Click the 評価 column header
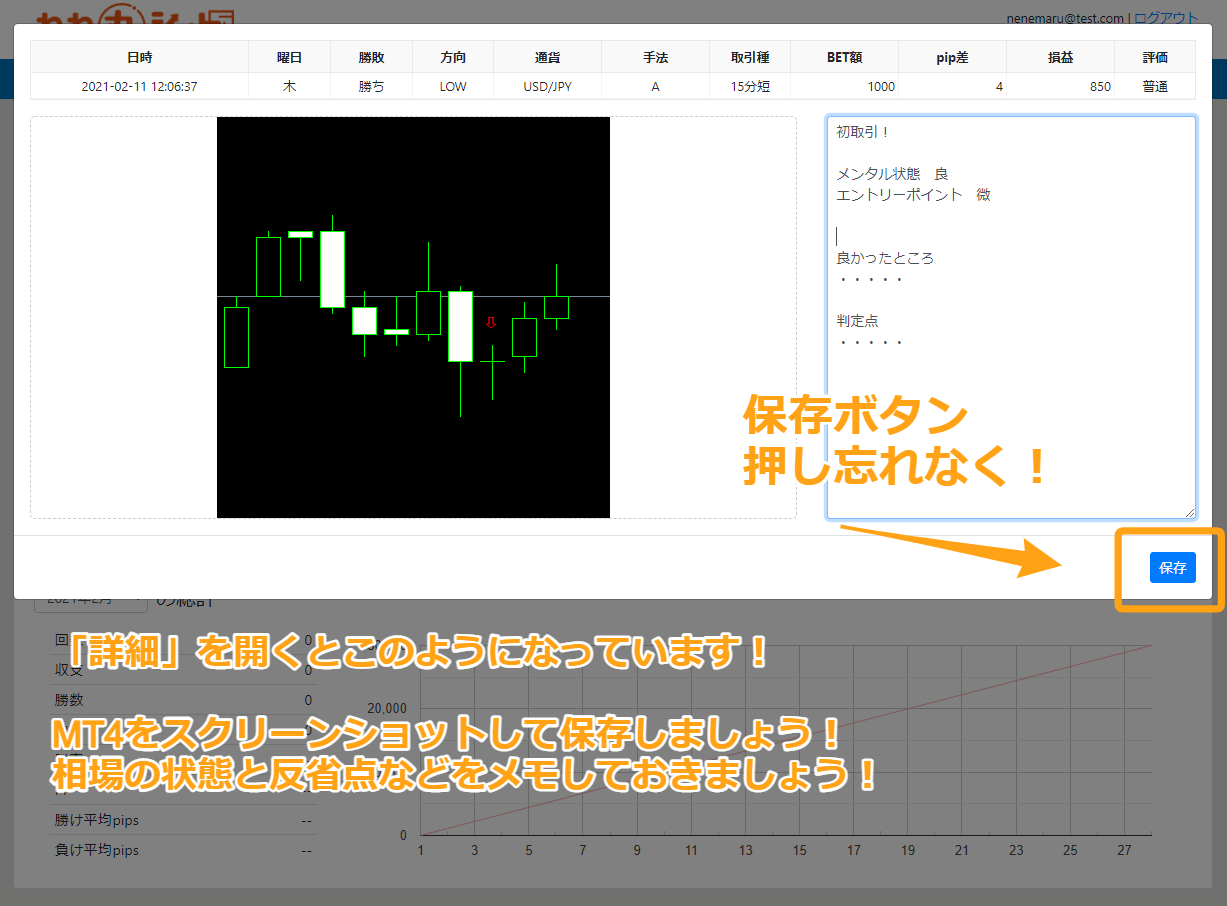The height and width of the screenshot is (906, 1227). (x=1155, y=57)
